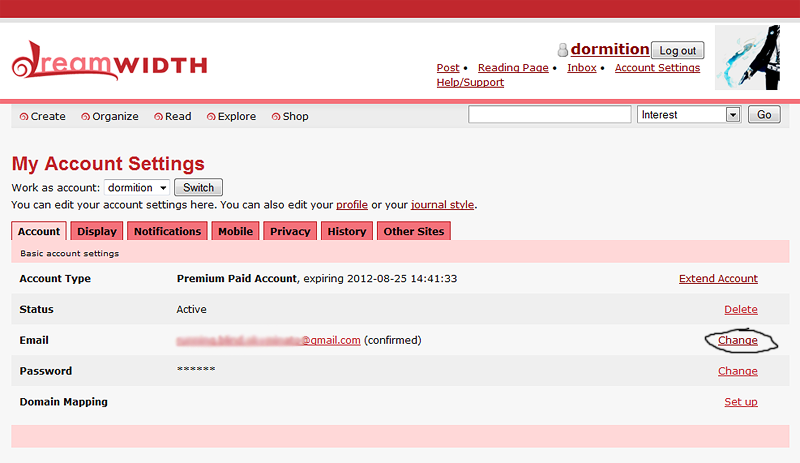Viewport: 800px width, 463px height.
Task: Click Set up for Domain Mapping
Action: tap(740, 402)
